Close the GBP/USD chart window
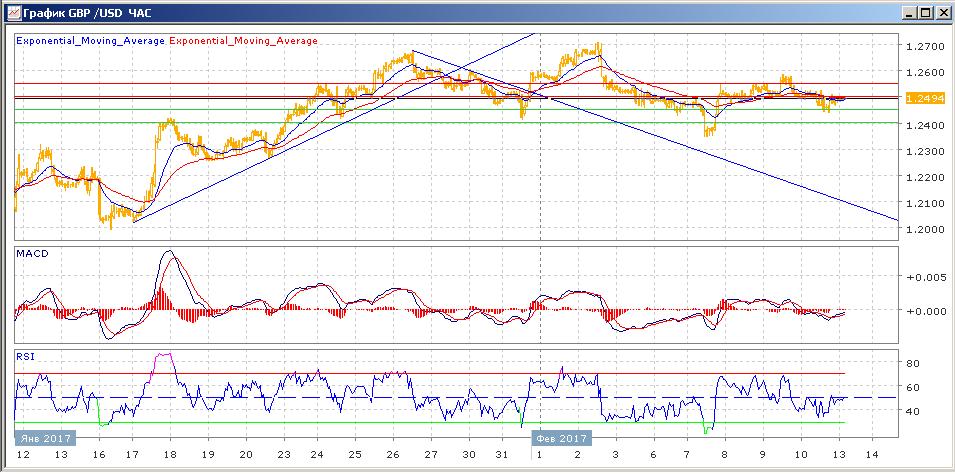 [x=942, y=12]
